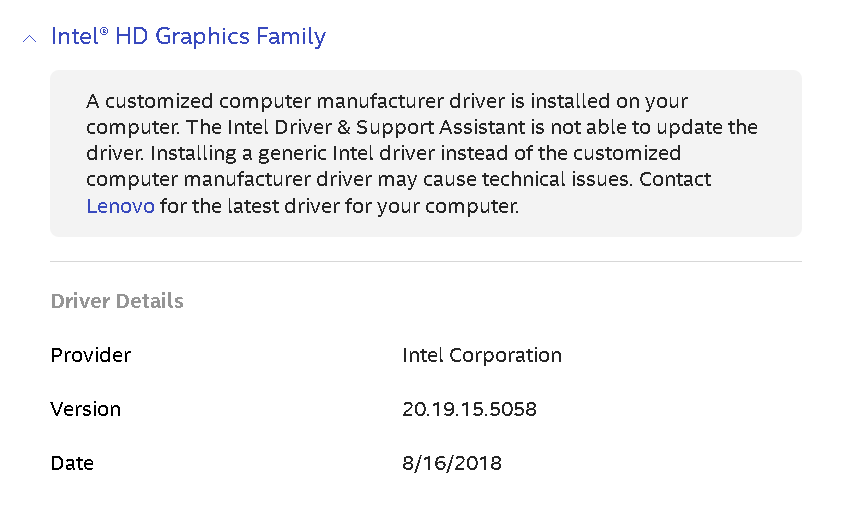The width and height of the screenshot is (844, 506).
Task: Click the Intel® HD Graphics Family heading
Action: 188,37
